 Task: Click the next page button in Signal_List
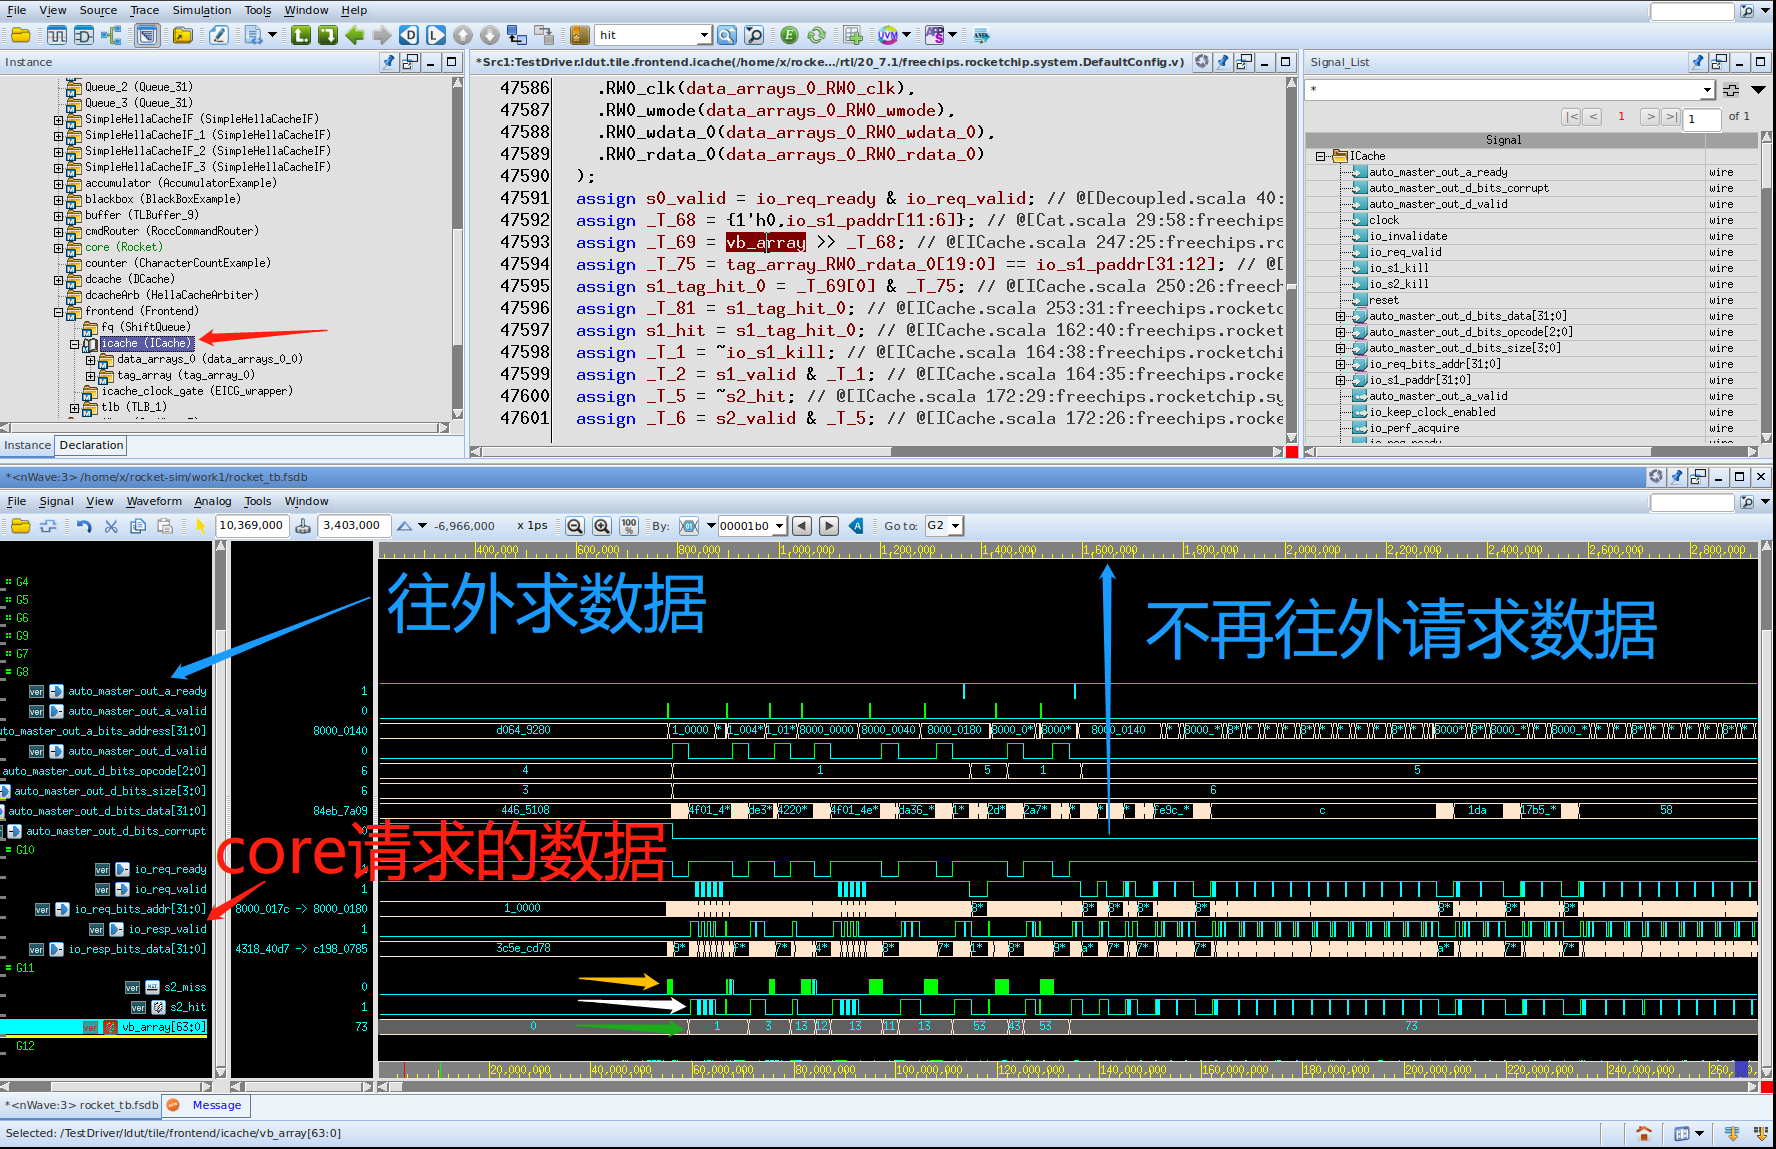tap(1651, 117)
